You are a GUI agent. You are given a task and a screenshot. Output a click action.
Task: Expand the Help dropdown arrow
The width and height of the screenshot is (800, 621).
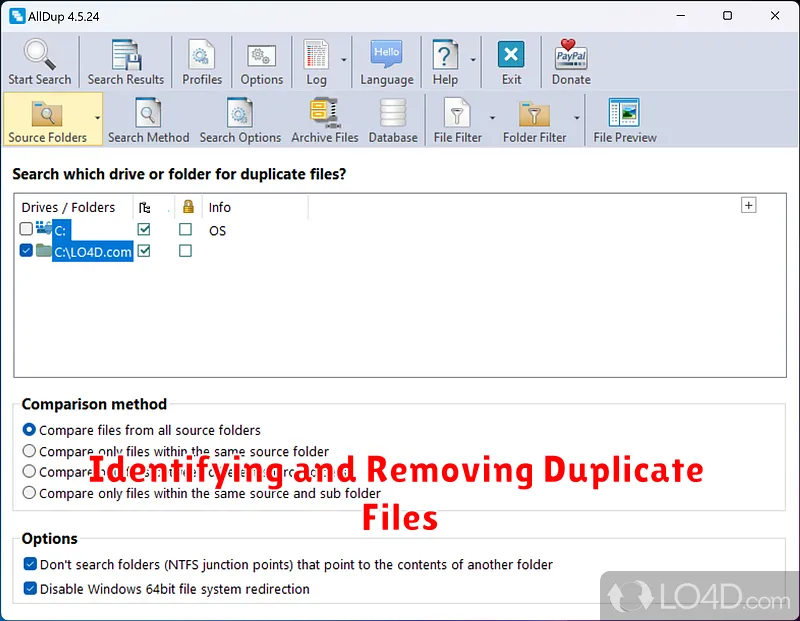tap(469, 59)
